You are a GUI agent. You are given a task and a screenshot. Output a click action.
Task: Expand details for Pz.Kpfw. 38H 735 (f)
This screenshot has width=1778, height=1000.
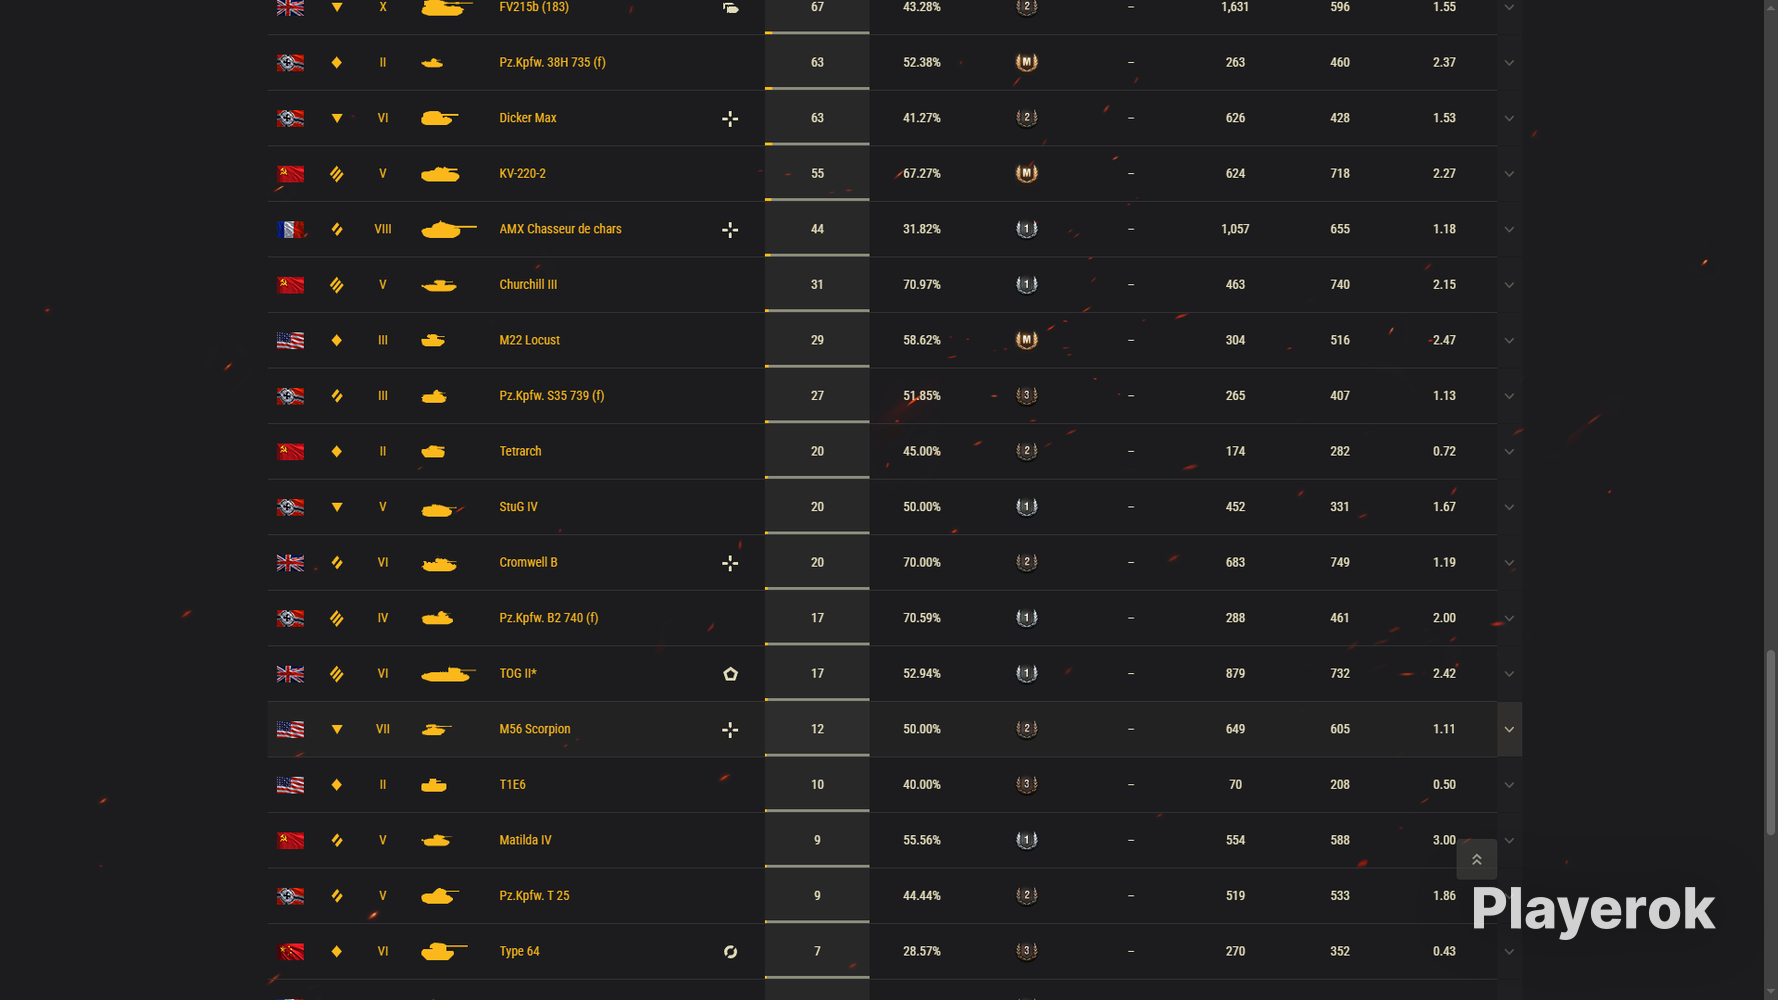click(1509, 63)
